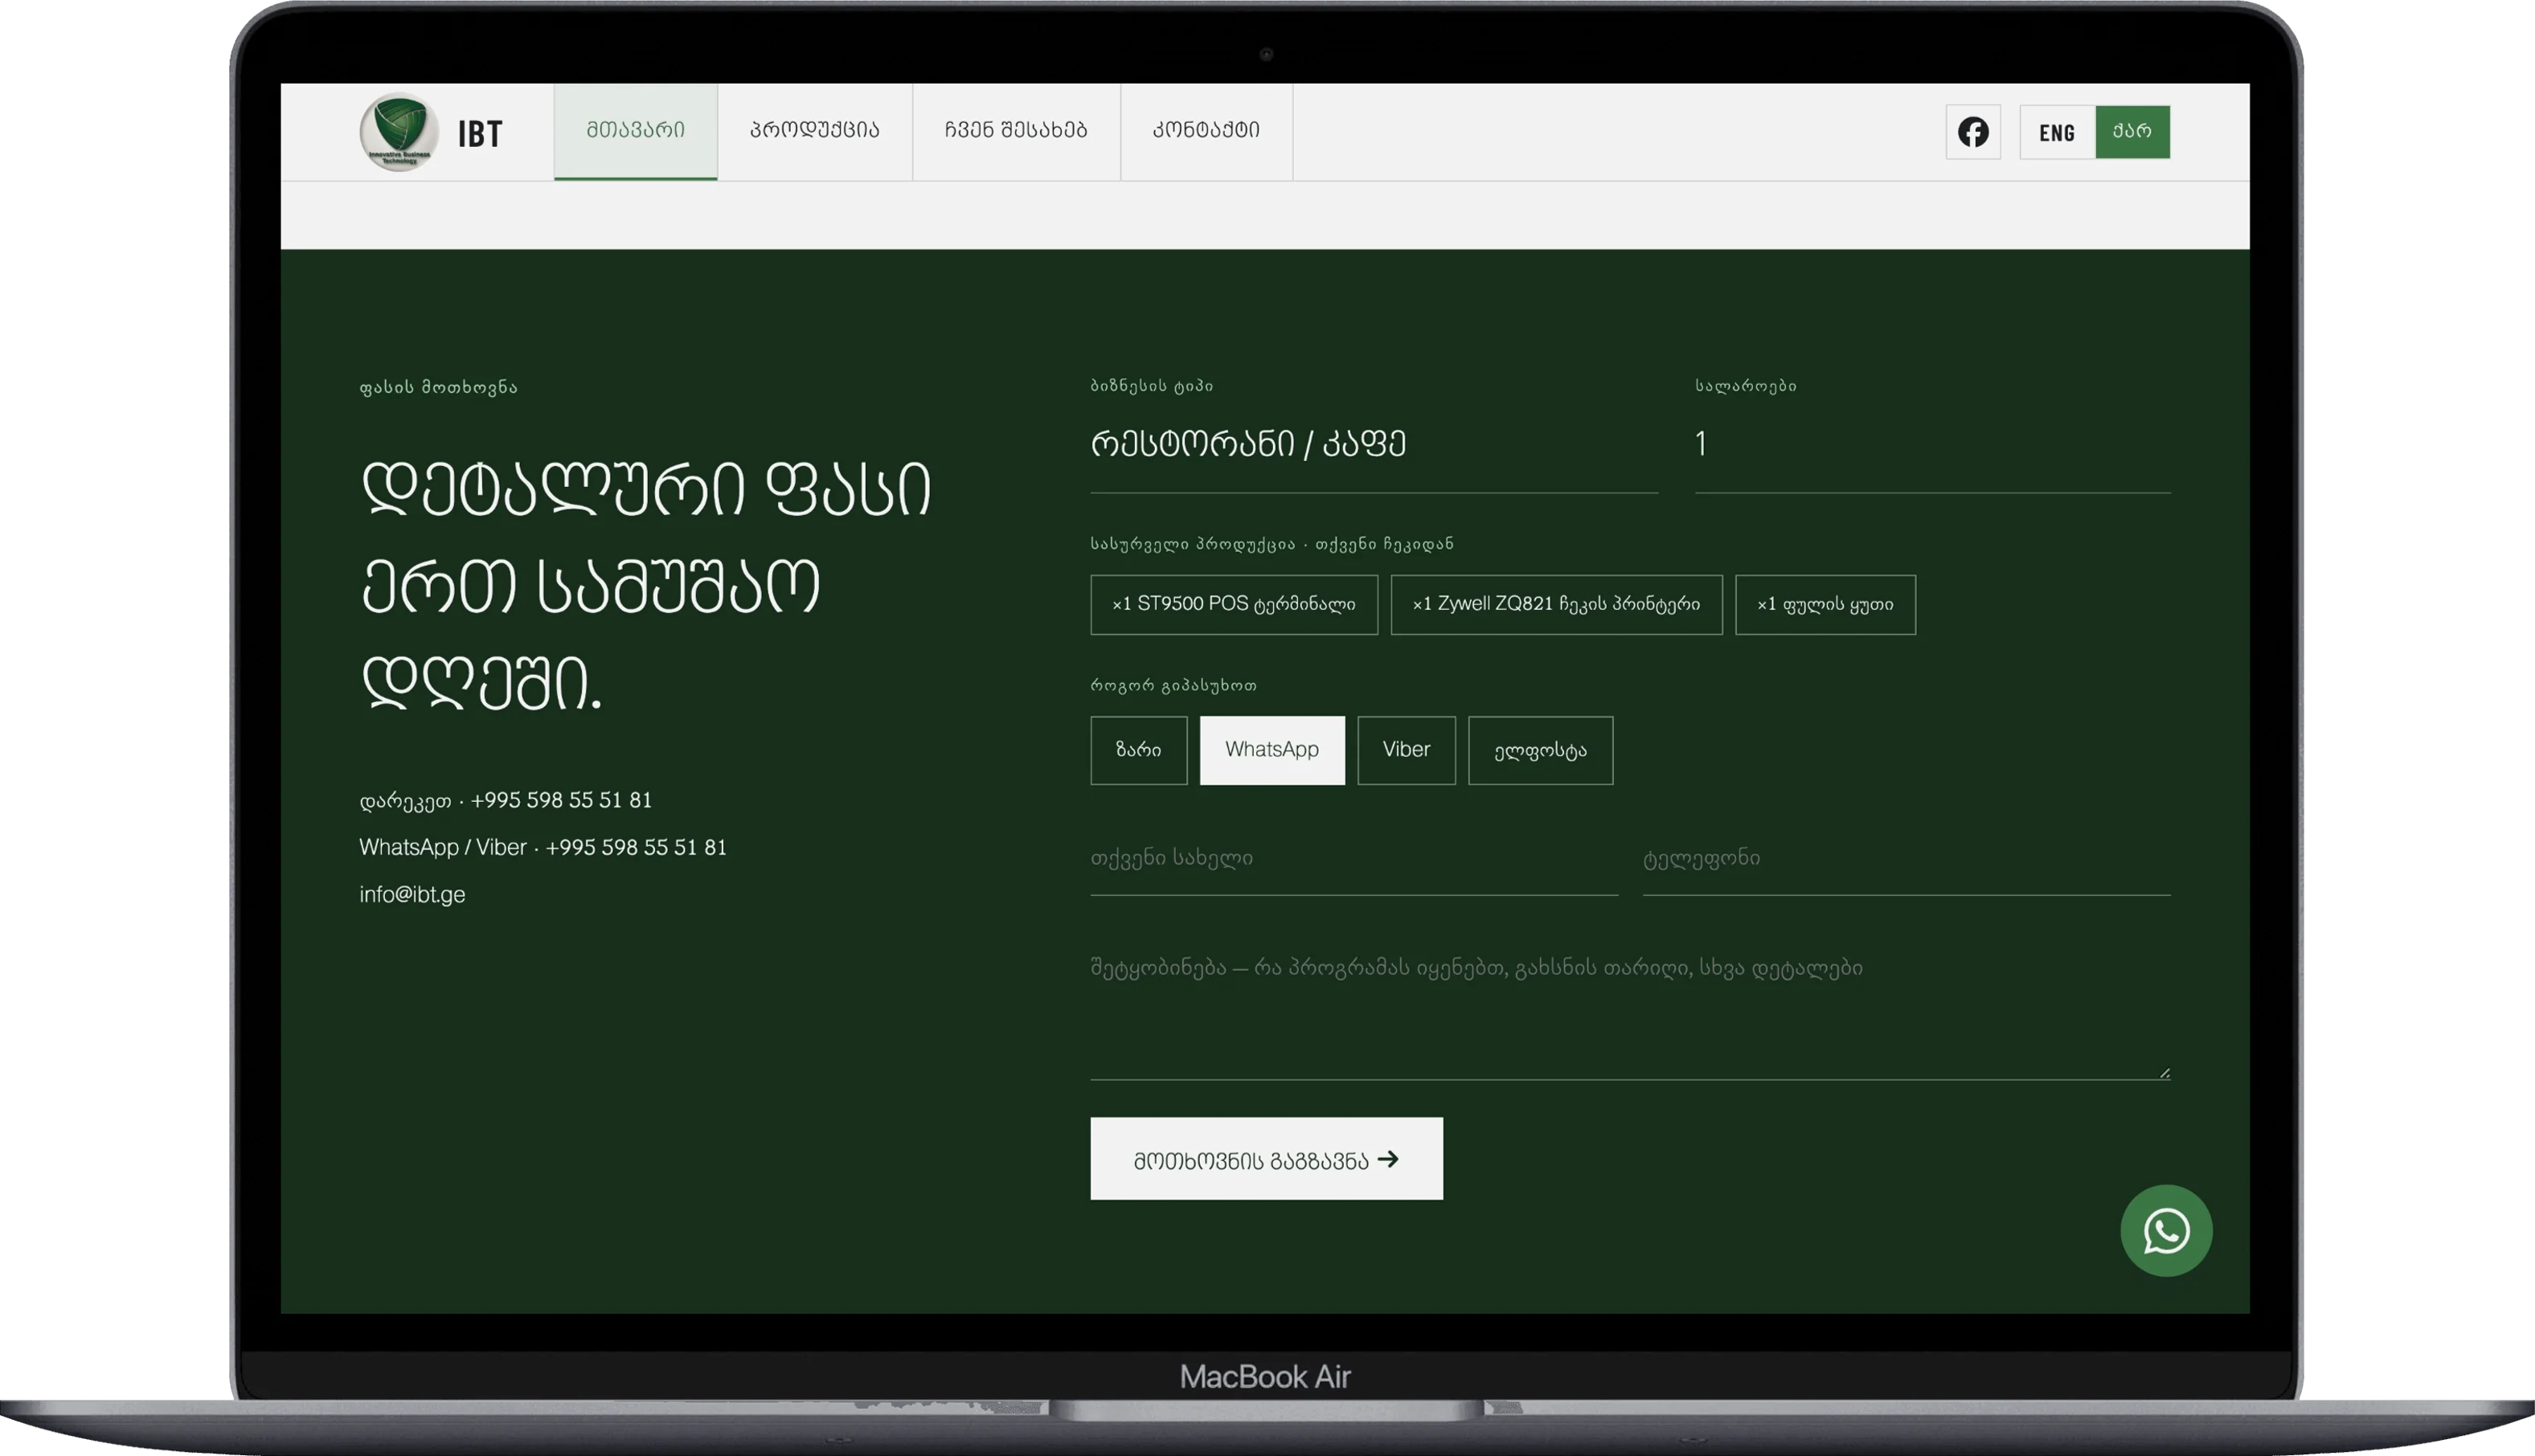Screen dimensions: 2535x1456
Task: Select ზარი as reply method
Action: pos(1139,750)
